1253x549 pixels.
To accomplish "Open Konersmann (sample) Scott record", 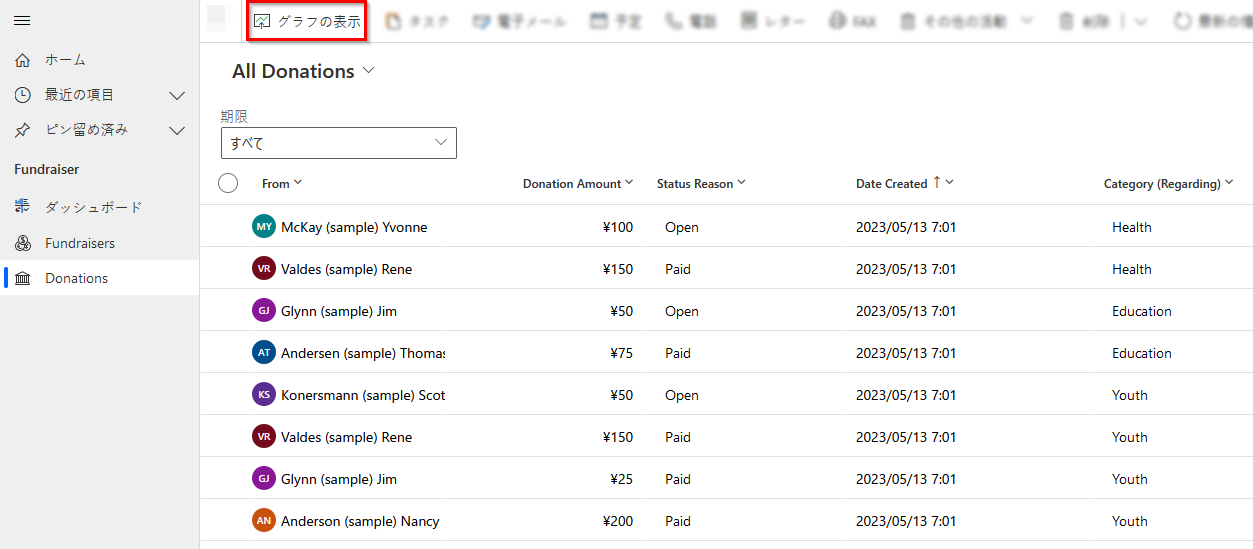I will (x=363, y=395).
